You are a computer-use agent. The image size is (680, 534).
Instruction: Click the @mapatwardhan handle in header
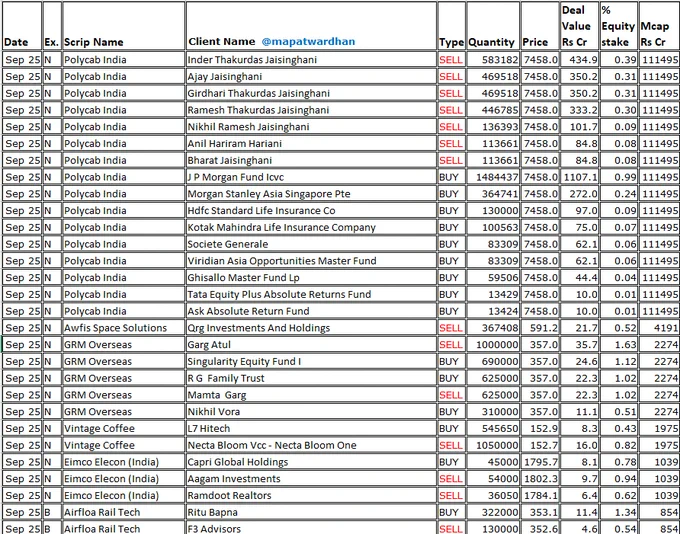308,42
